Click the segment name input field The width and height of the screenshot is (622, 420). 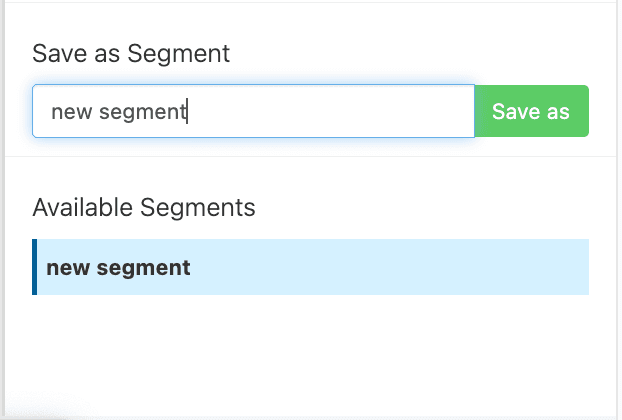[253, 111]
